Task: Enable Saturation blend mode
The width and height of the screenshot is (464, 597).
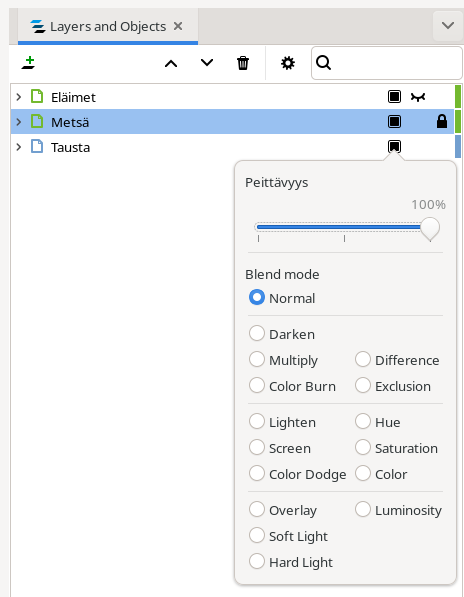Action: click(x=396, y=448)
